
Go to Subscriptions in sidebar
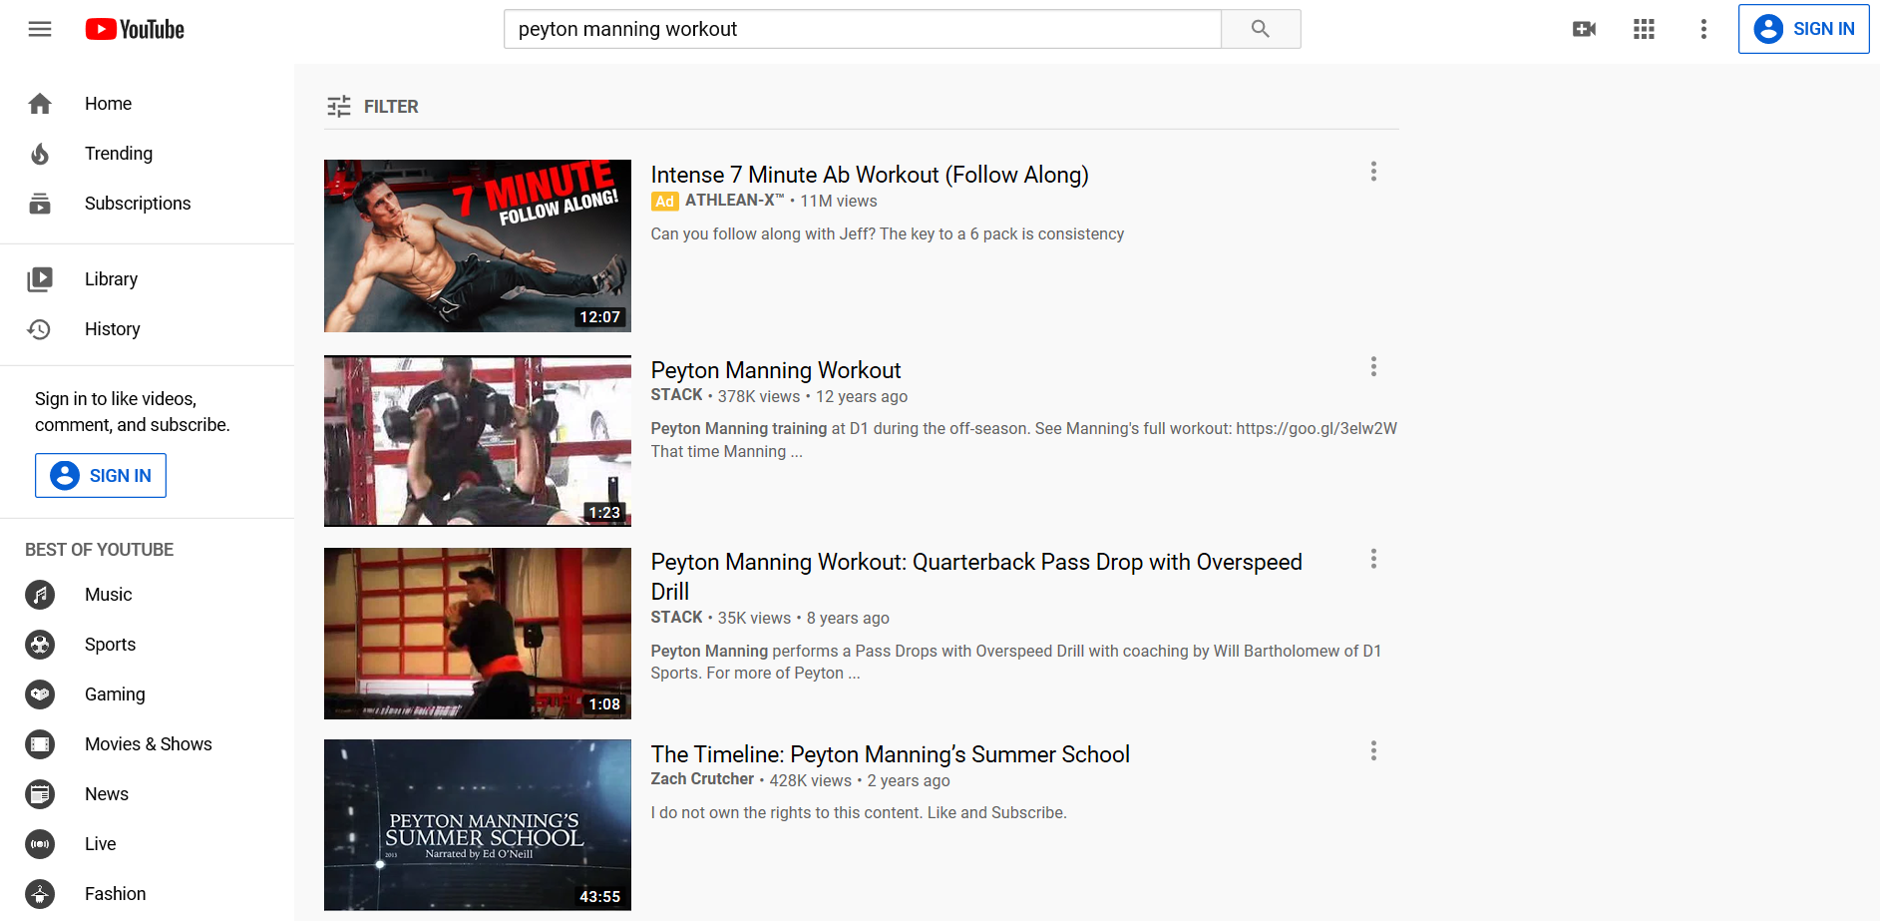point(137,203)
